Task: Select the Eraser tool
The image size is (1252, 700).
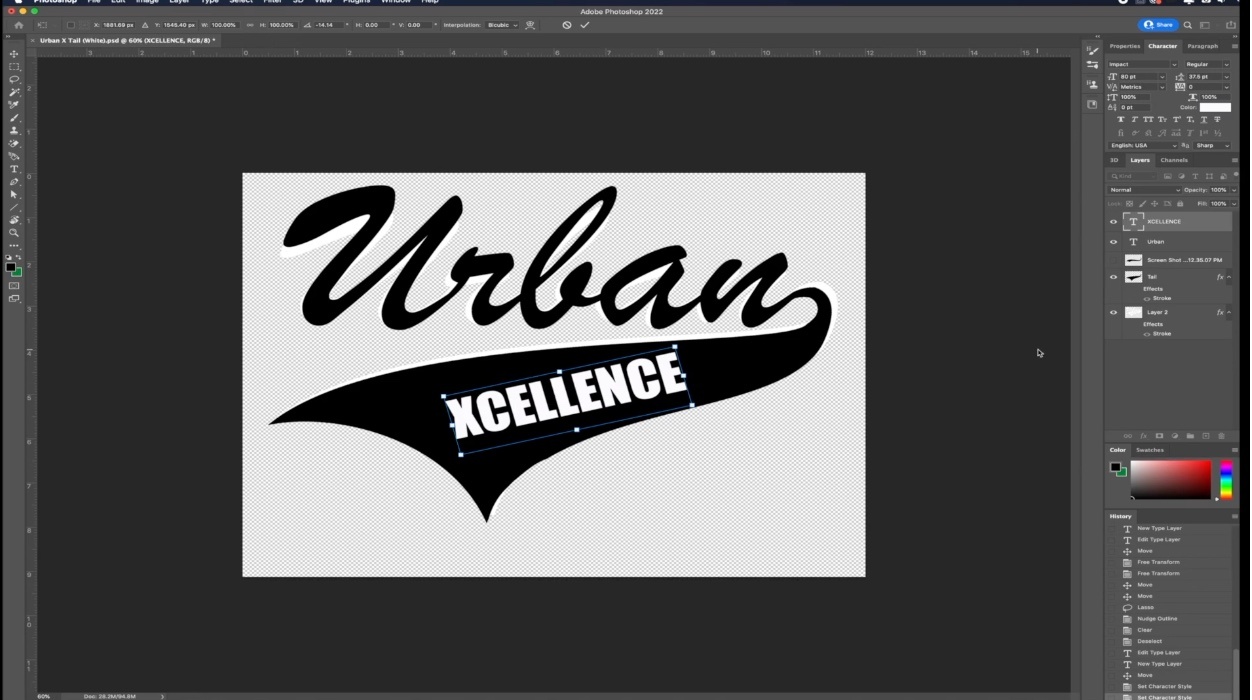Action: [x=14, y=144]
